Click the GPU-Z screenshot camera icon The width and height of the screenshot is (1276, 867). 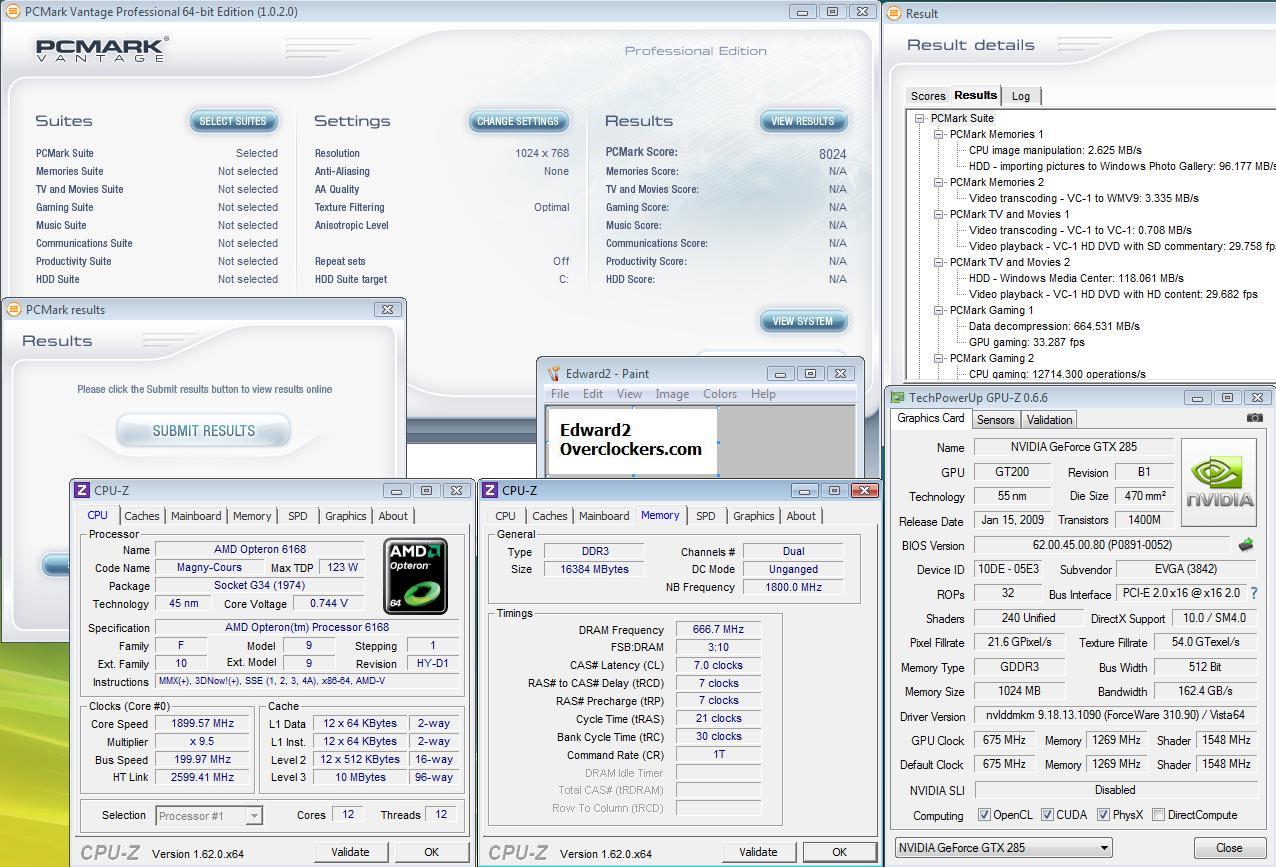pos(1255,418)
